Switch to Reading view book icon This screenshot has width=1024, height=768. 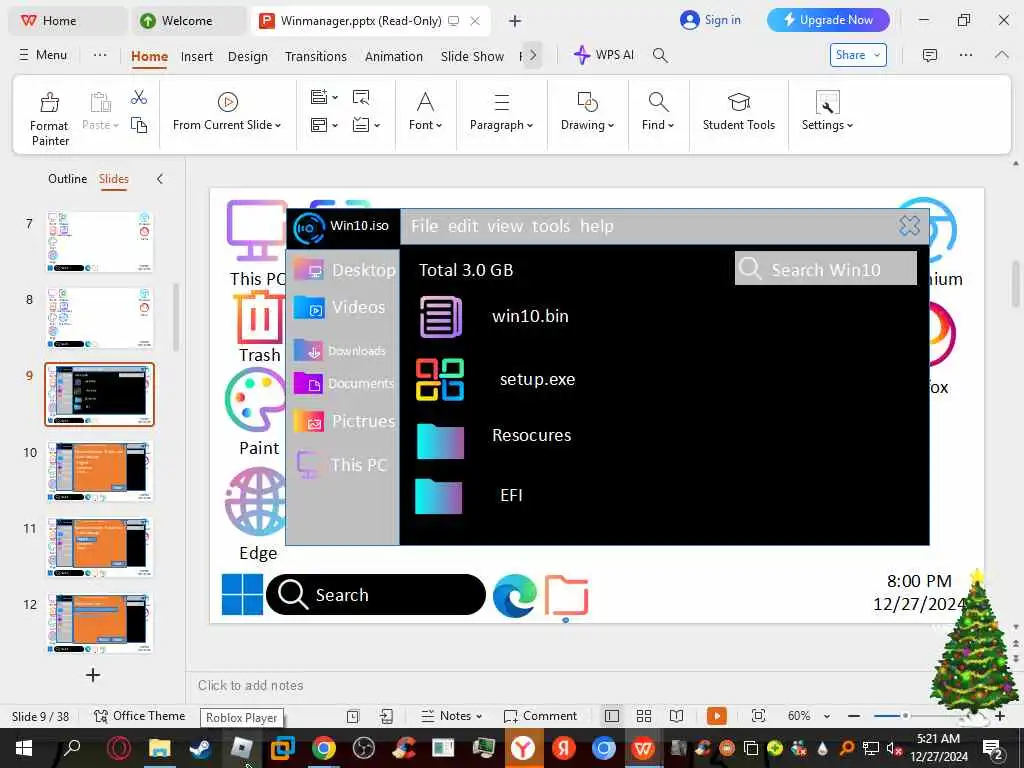point(677,716)
